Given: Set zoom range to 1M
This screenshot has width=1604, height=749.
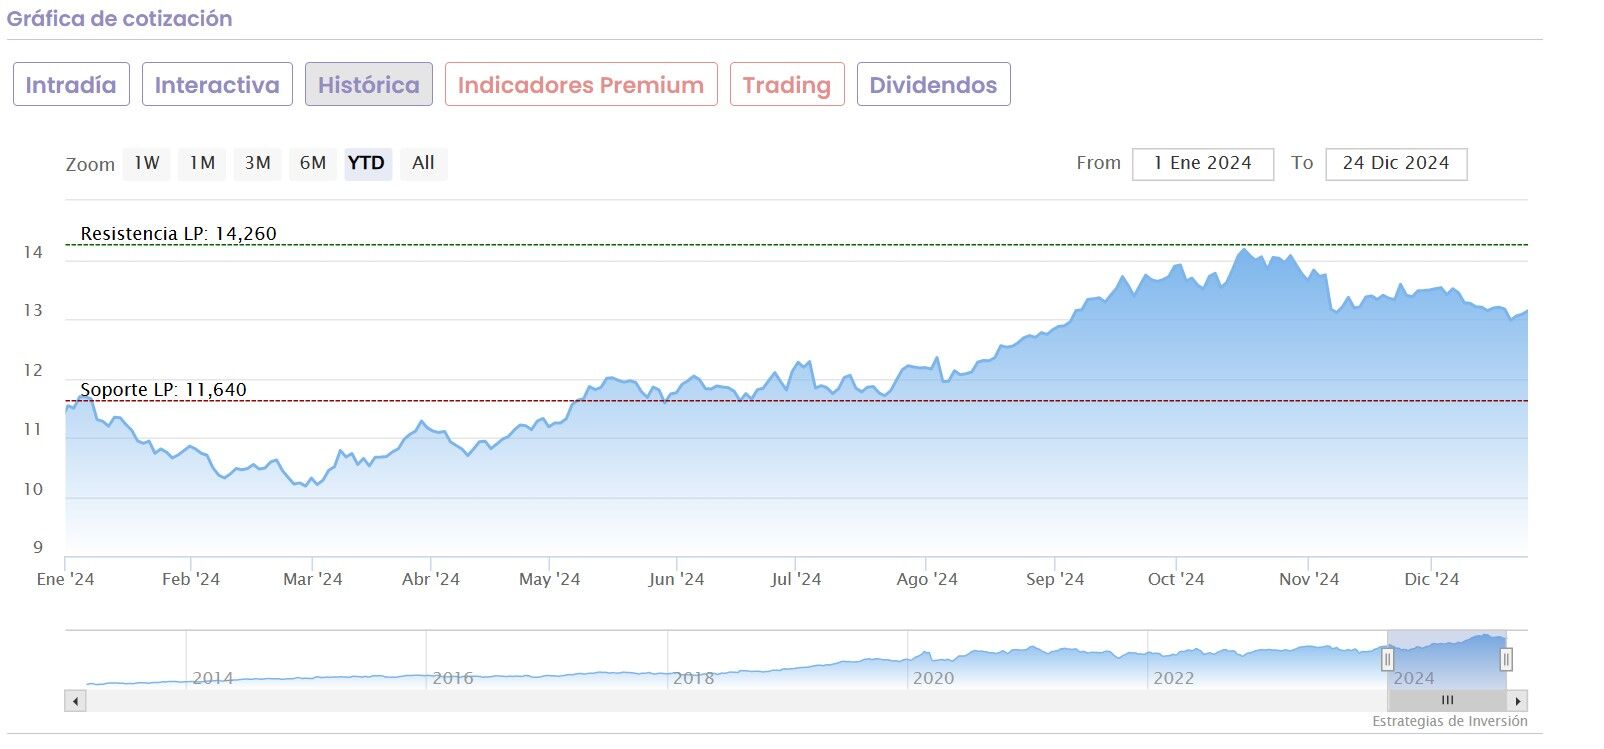Looking at the screenshot, I should (x=202, y=163).
